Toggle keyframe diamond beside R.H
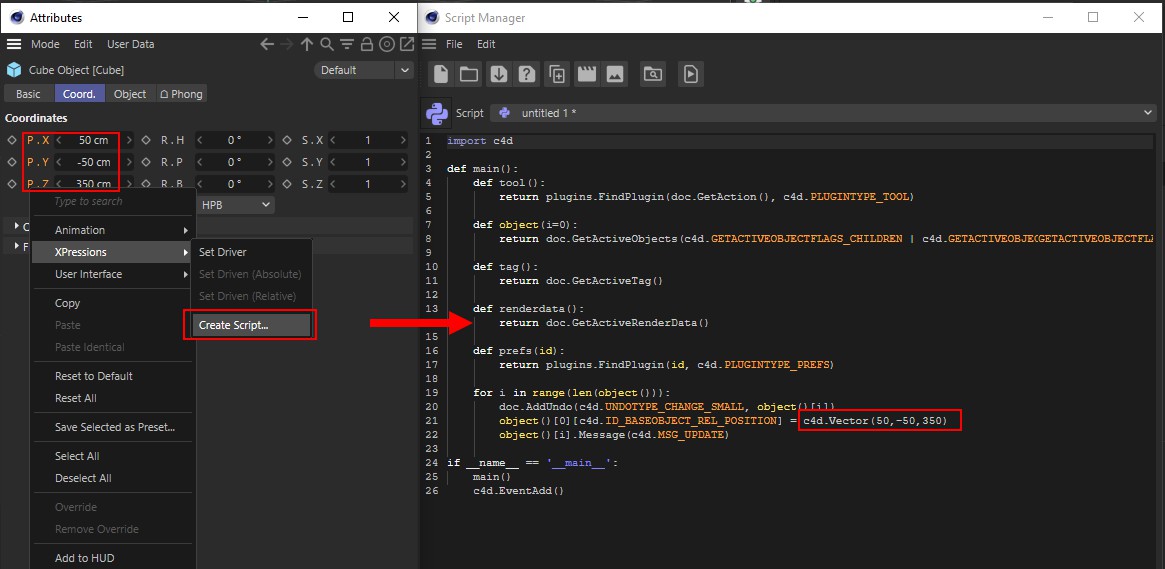The height and width of the screenshot is (569, 1165). pos(146,141)
